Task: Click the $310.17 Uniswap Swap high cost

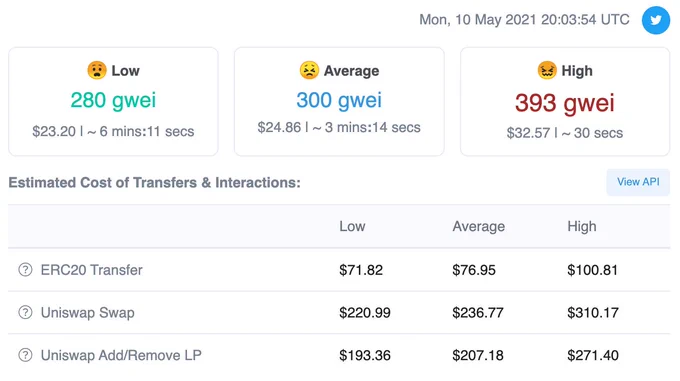Action: [x=593, y=313]
